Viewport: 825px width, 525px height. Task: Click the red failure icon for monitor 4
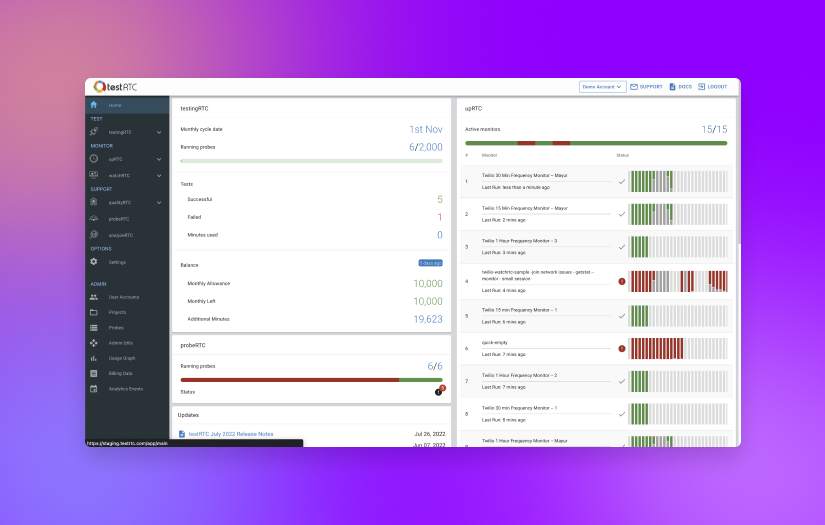622,281
